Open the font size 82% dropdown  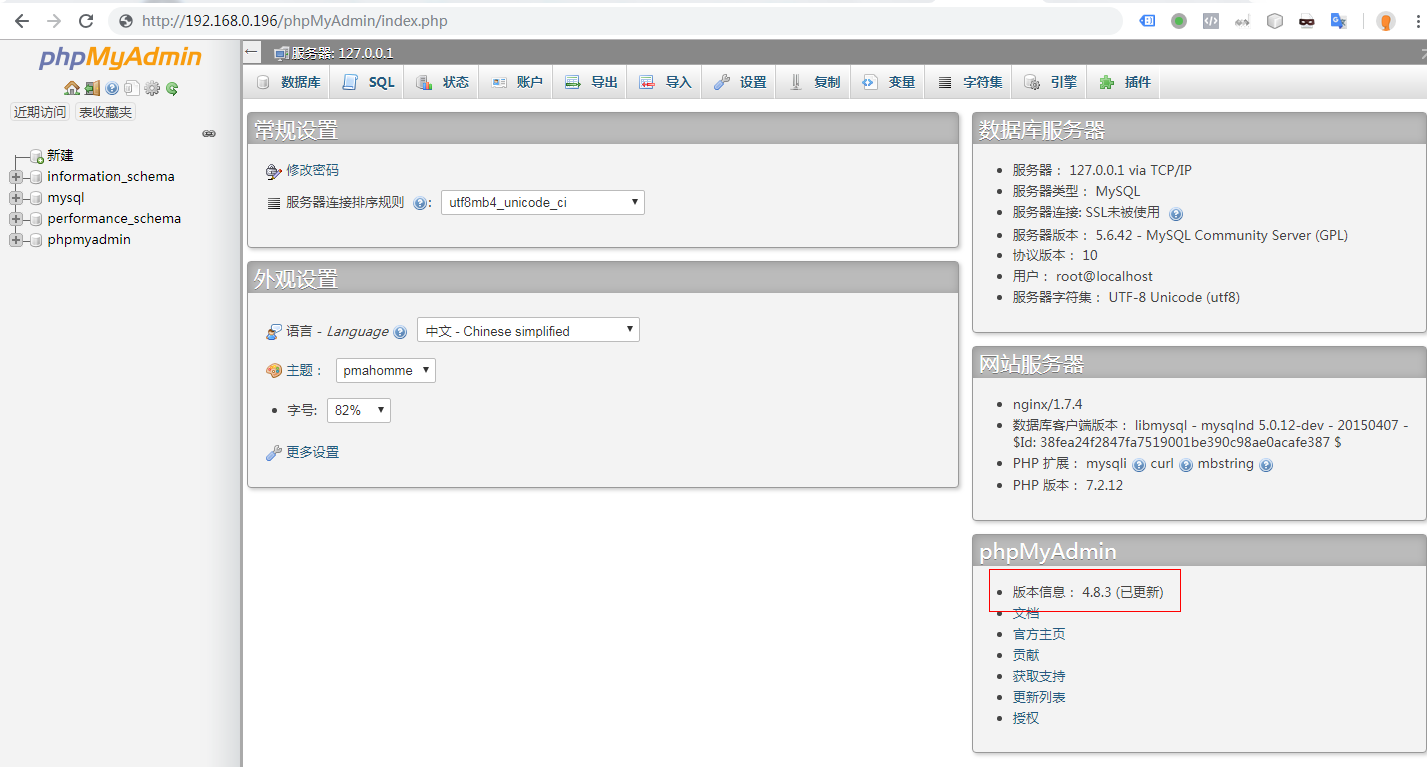tap(359, 410)
